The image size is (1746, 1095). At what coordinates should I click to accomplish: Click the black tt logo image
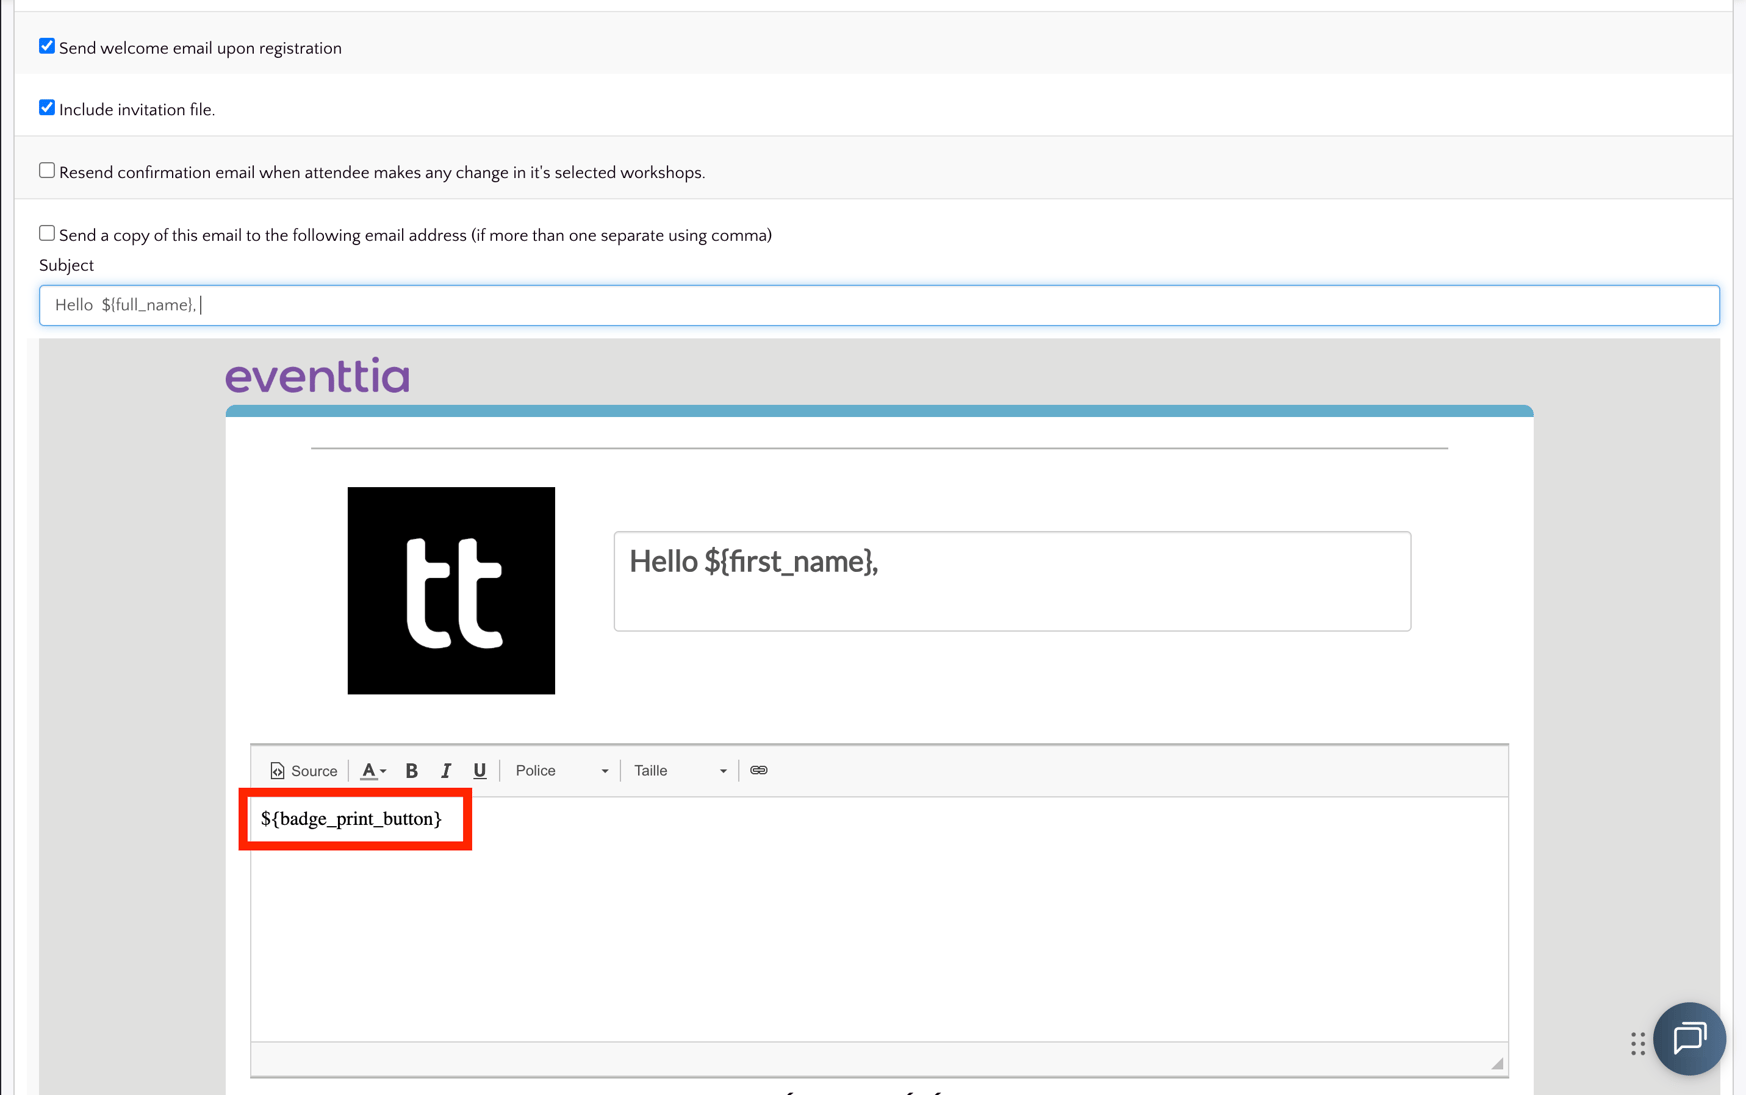pyautogui.click(x=451, y=591)
